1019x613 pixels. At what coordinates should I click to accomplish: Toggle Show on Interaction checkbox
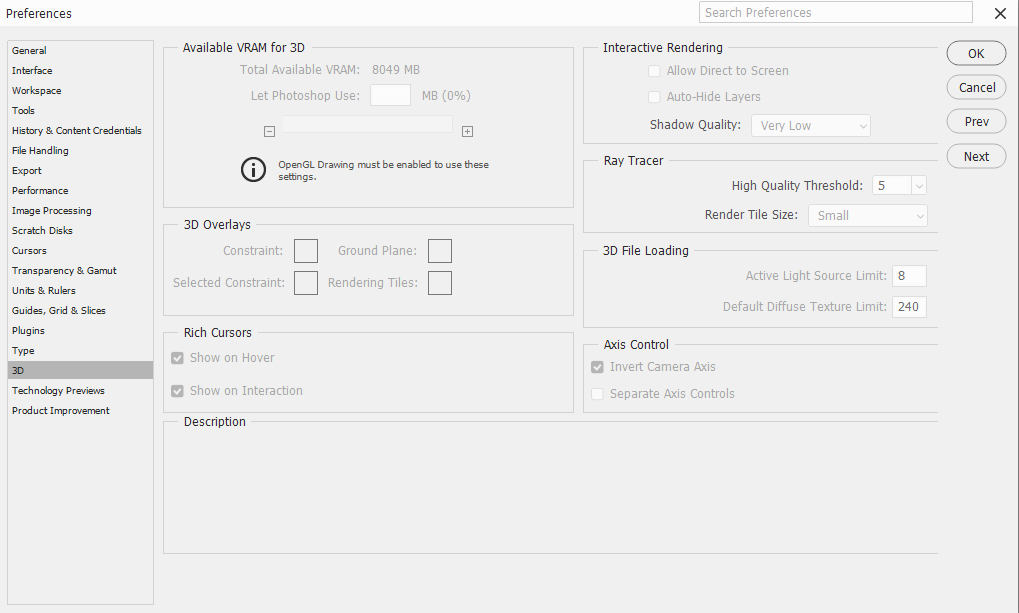[177, 391]
